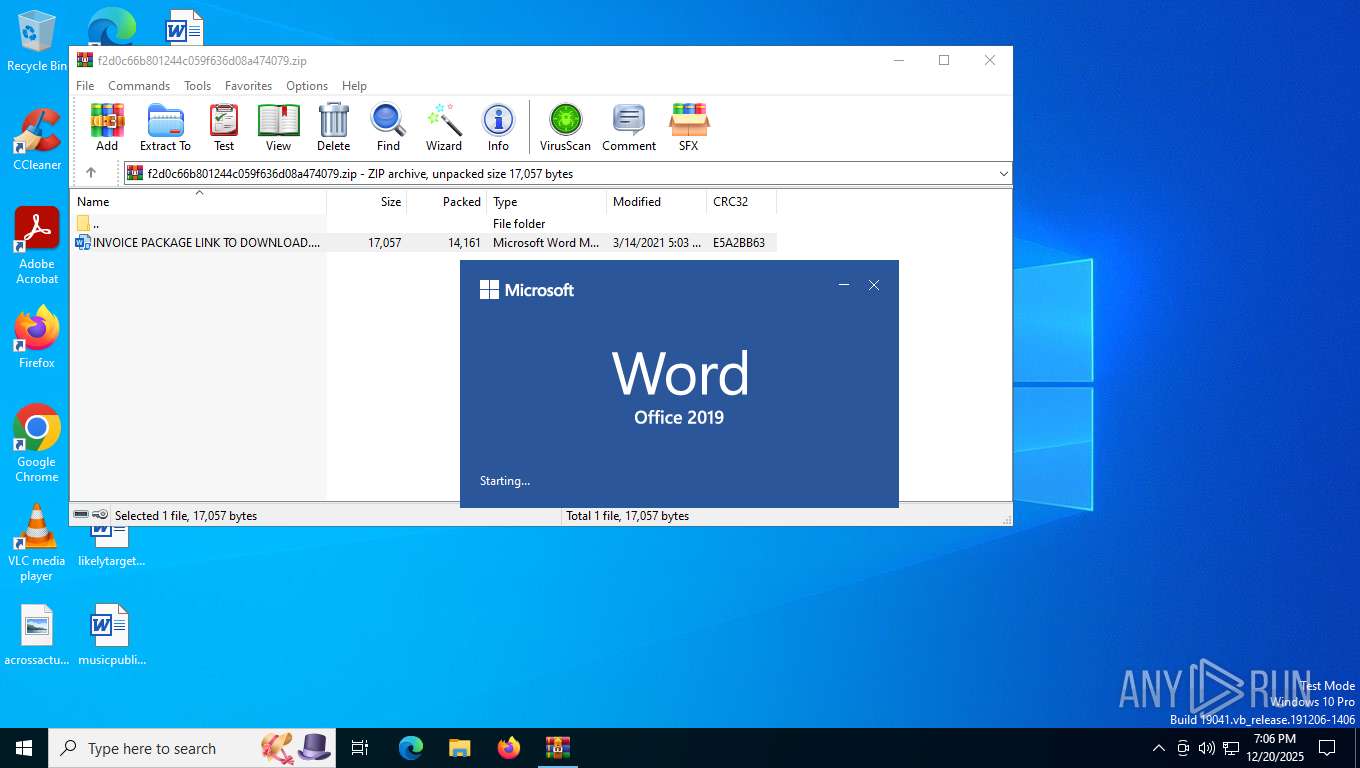Sort by the Type column header
Screen dimensions: 1360x768
pos(547,201)
